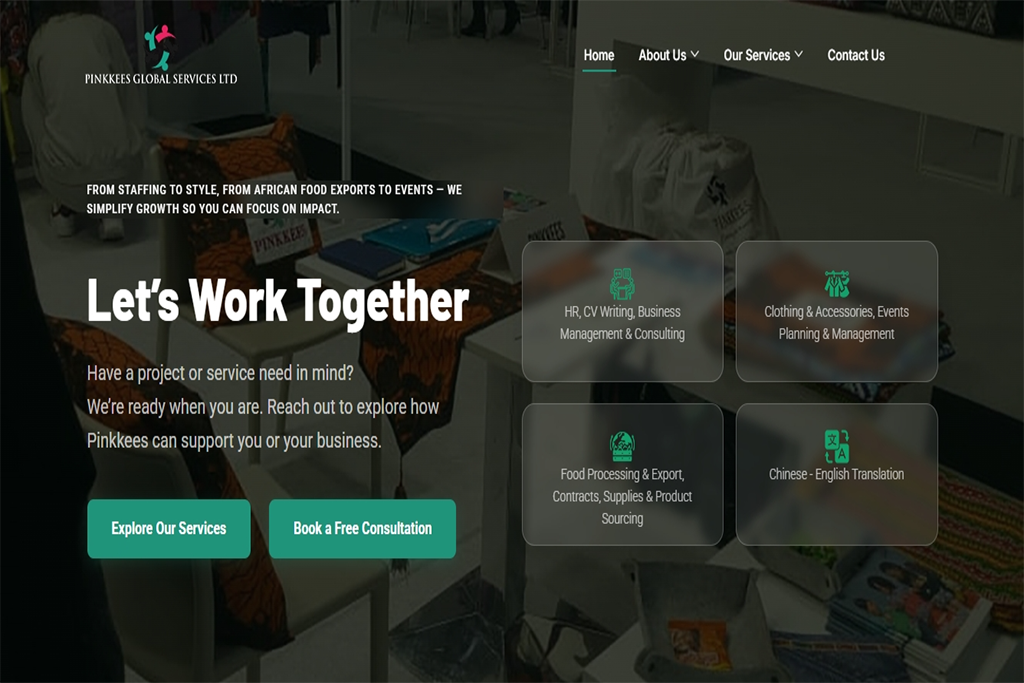Open Food Processing & Export card
The width and height of the screenshot is (1024, 683).
pyautogui.click(x=622, y=474)
